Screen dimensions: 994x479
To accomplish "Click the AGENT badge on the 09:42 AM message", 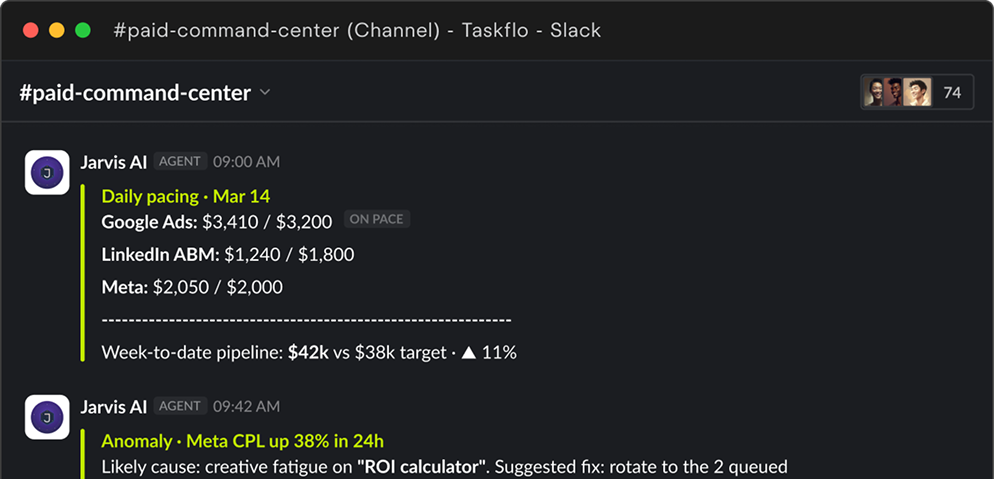I will 180,406.
